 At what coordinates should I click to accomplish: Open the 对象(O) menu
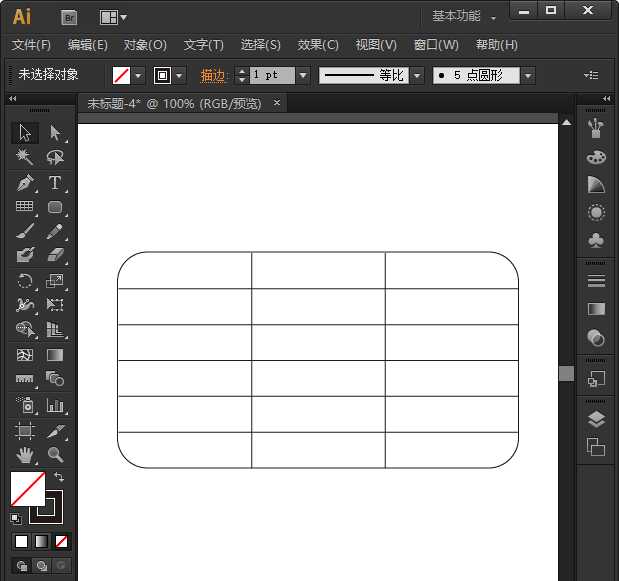coord(145,45)
